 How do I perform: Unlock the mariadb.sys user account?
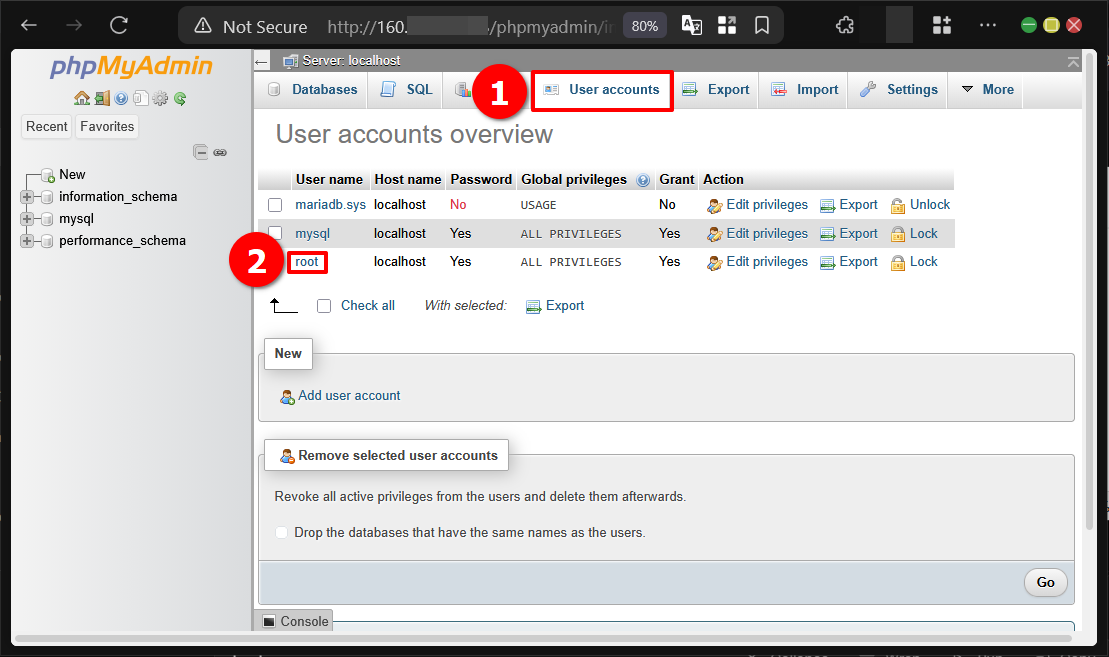point(928,204)
